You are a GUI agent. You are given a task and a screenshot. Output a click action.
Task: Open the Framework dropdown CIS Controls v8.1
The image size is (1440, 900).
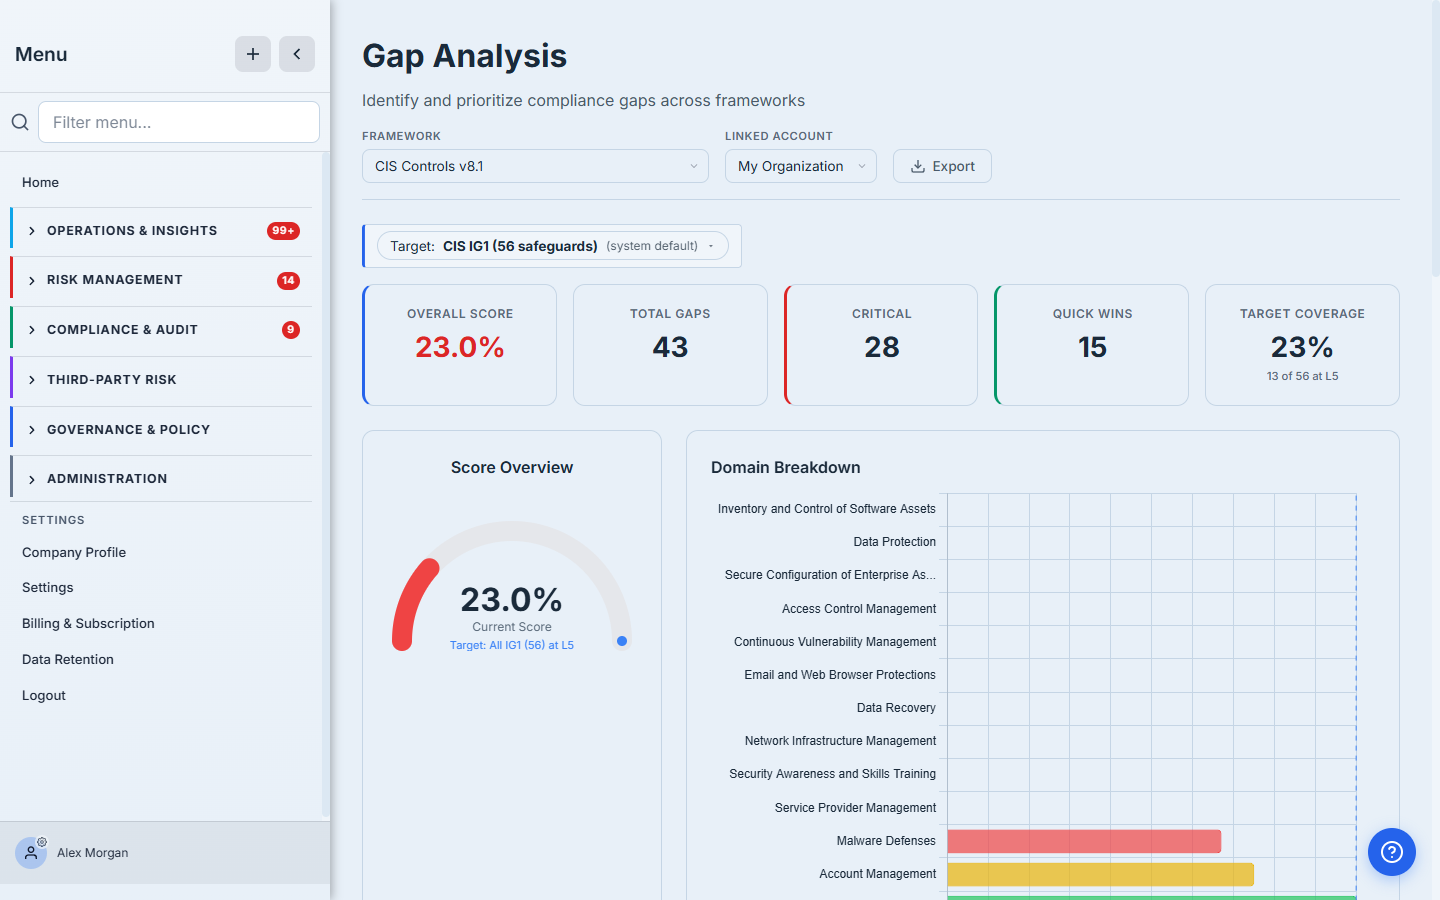[535, 166]
